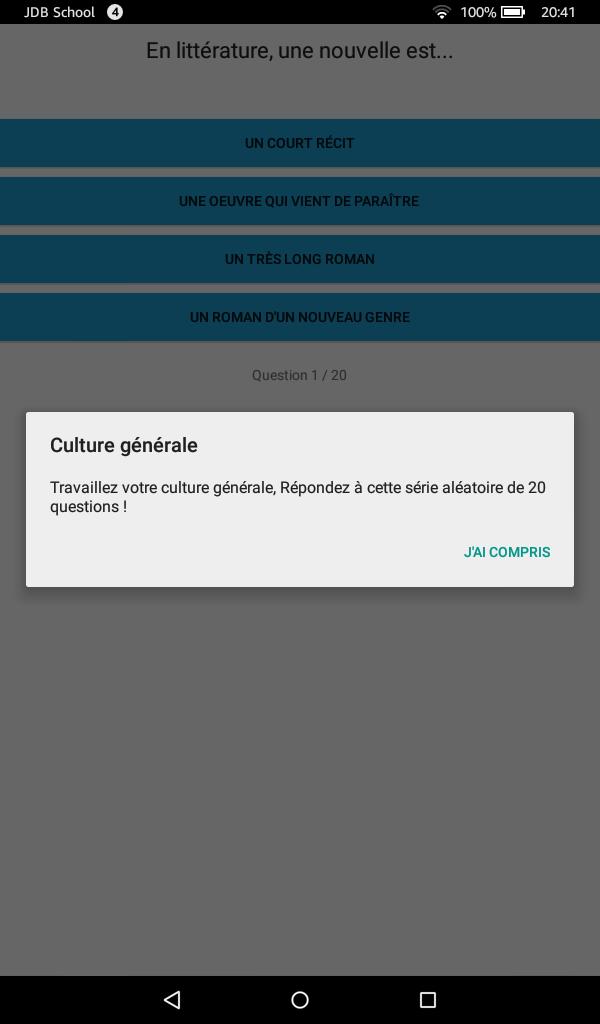Viewport: 600px width, 1024px height.
Task: Tap the Android back triangle icon
Action: point(172,1000)
